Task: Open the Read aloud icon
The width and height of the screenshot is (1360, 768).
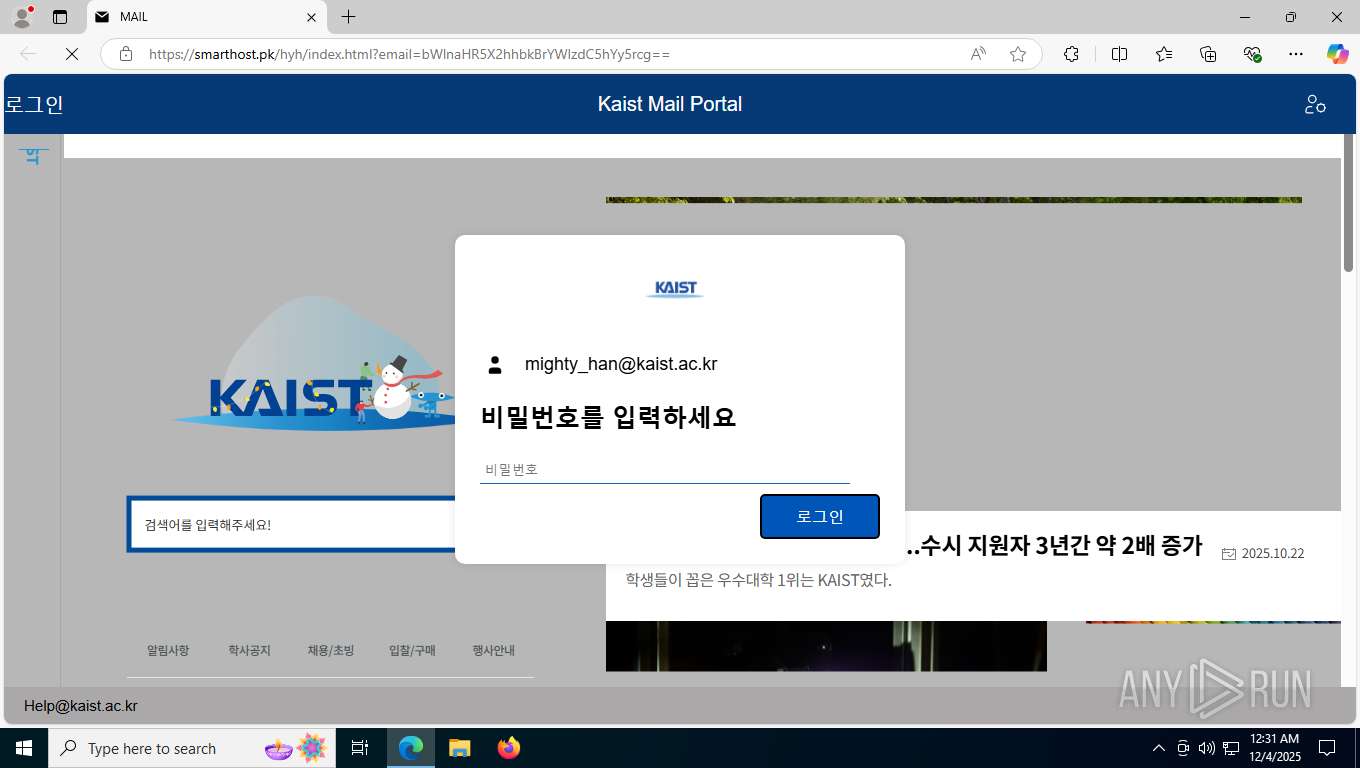Action: [978, 54]
